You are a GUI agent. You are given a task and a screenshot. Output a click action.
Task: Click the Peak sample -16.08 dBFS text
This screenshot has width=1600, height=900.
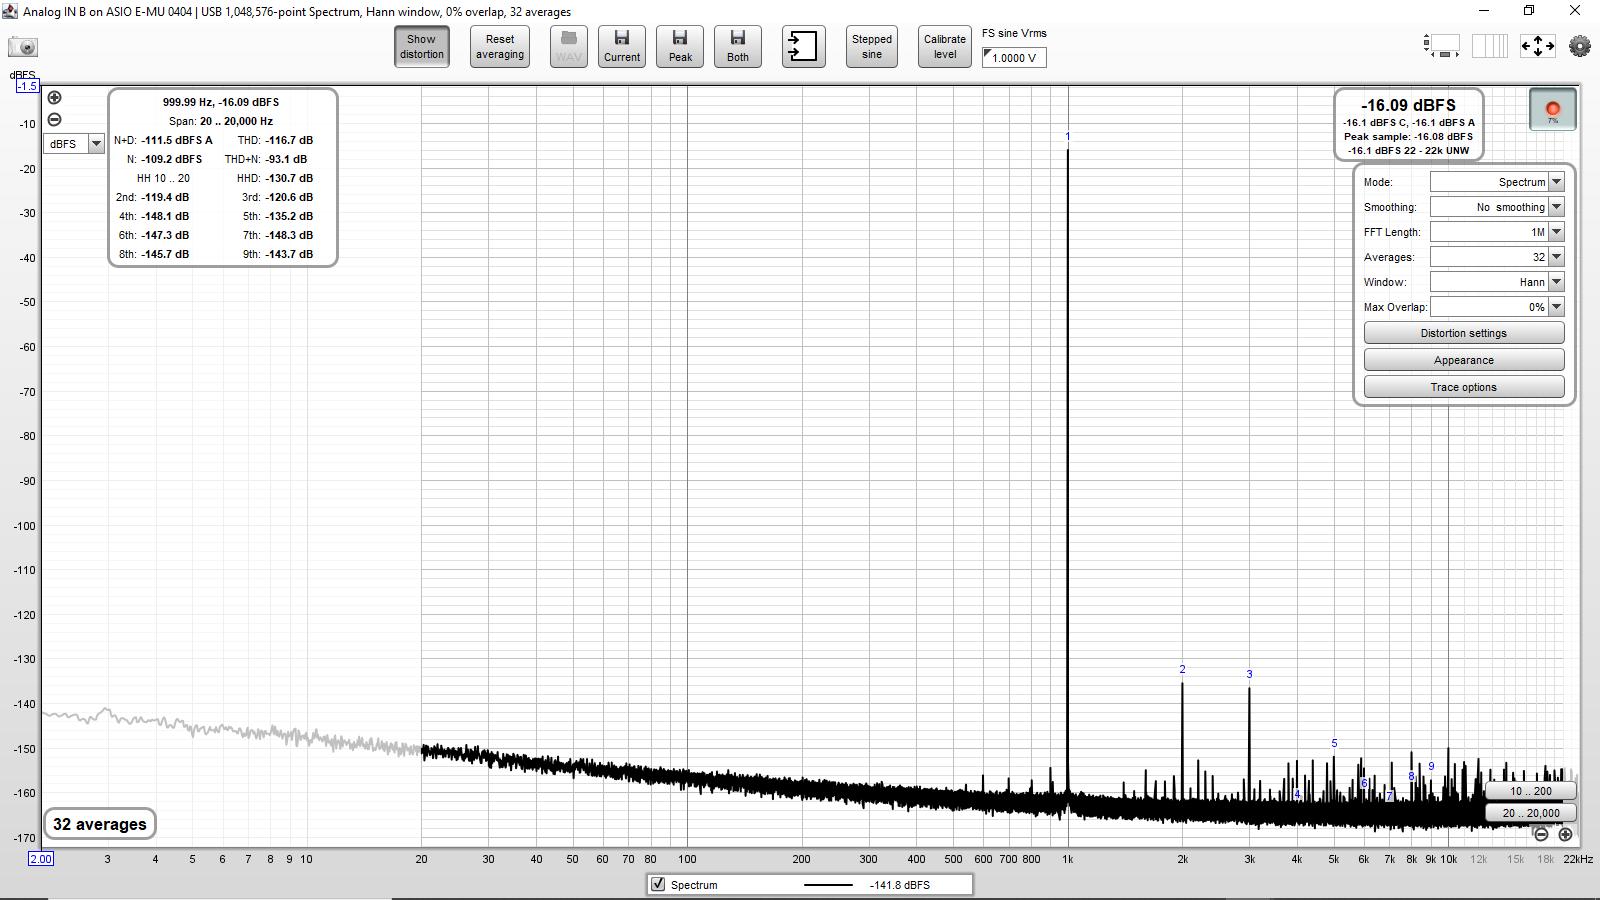pyautogui.click(x=1408, y=137)
